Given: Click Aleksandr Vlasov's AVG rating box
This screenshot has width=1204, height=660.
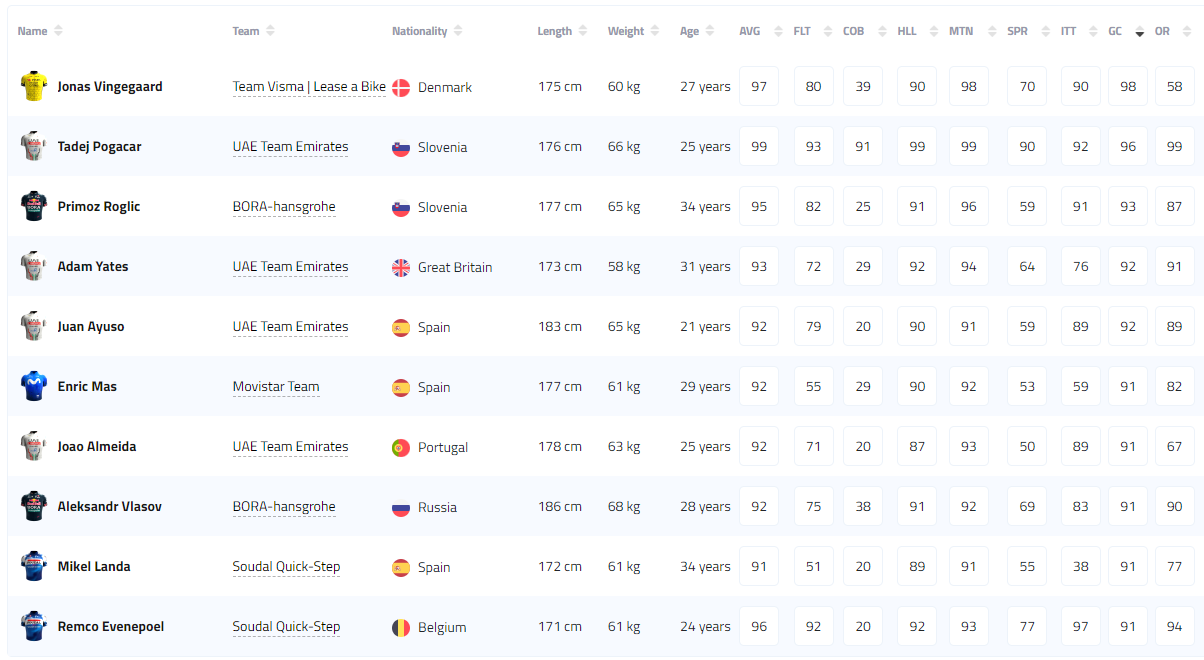Looking at the screenshot, I should (x=759, y=506).
